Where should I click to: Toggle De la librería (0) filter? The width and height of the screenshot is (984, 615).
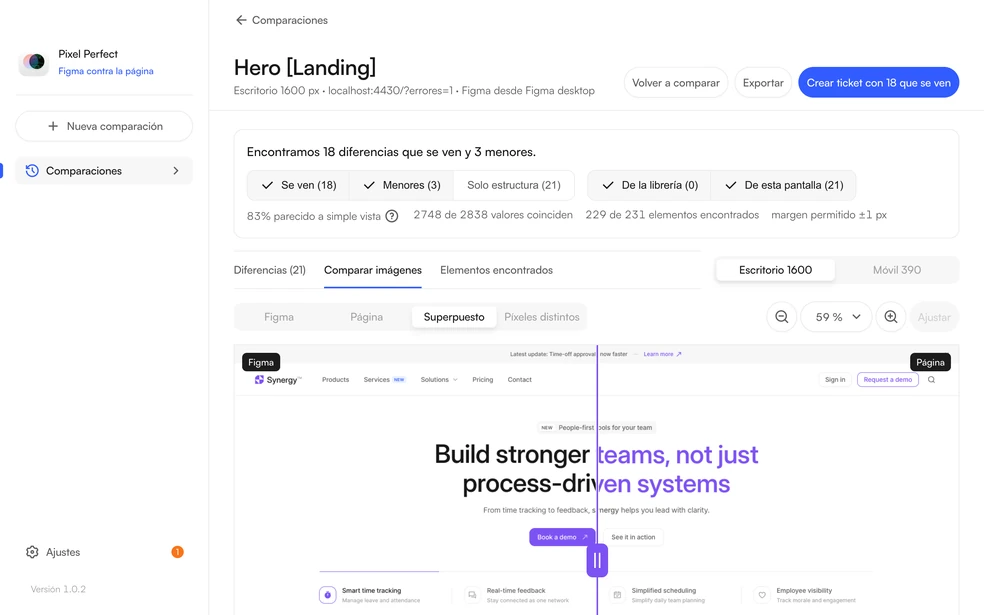coord(649,185)
